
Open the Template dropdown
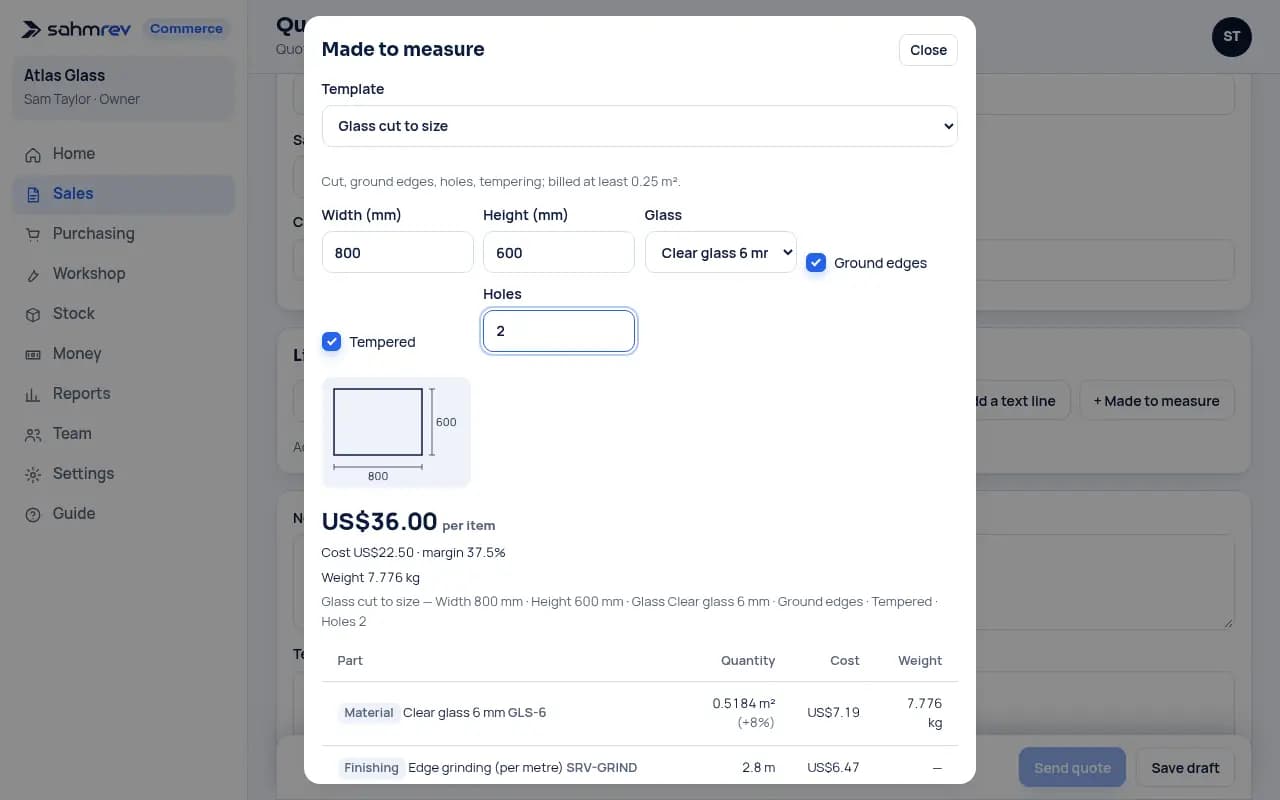click(640, 126)
